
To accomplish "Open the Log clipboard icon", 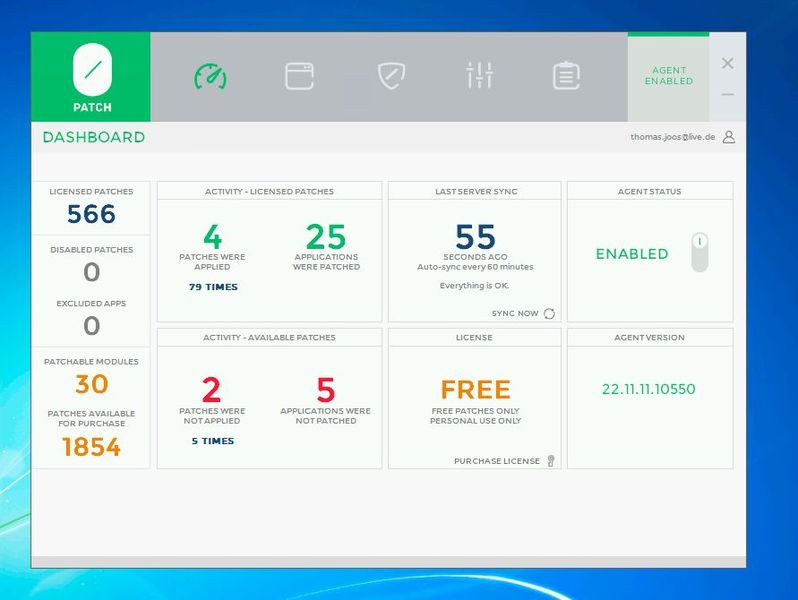I will pyautogui.click(x=566, y=76).
